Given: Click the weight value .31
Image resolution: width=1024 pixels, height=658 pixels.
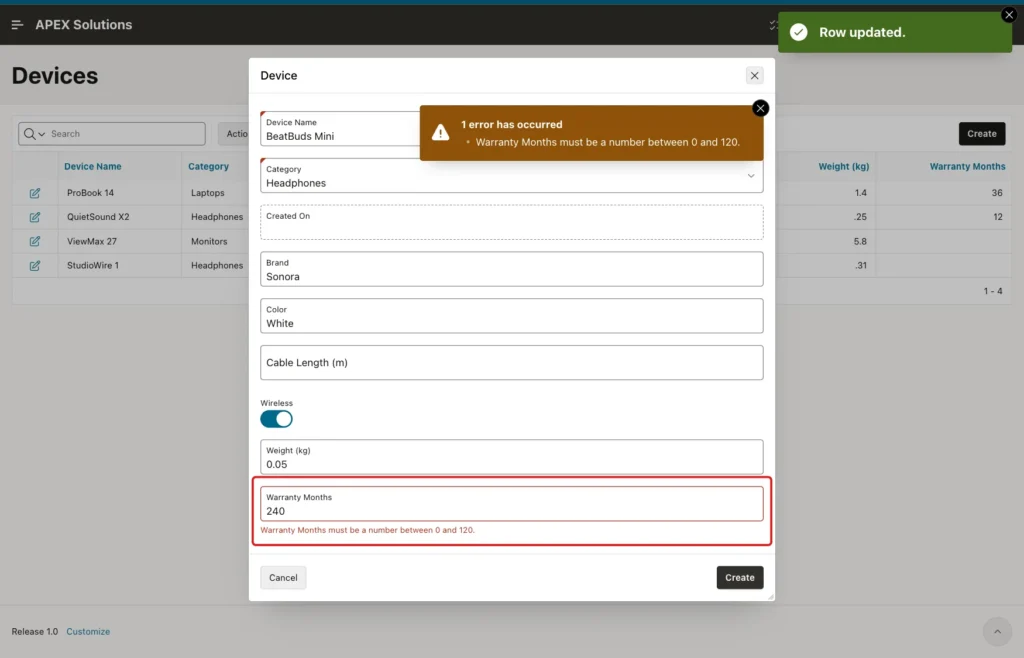Looking at the screenshot, I should pos(861,266).
